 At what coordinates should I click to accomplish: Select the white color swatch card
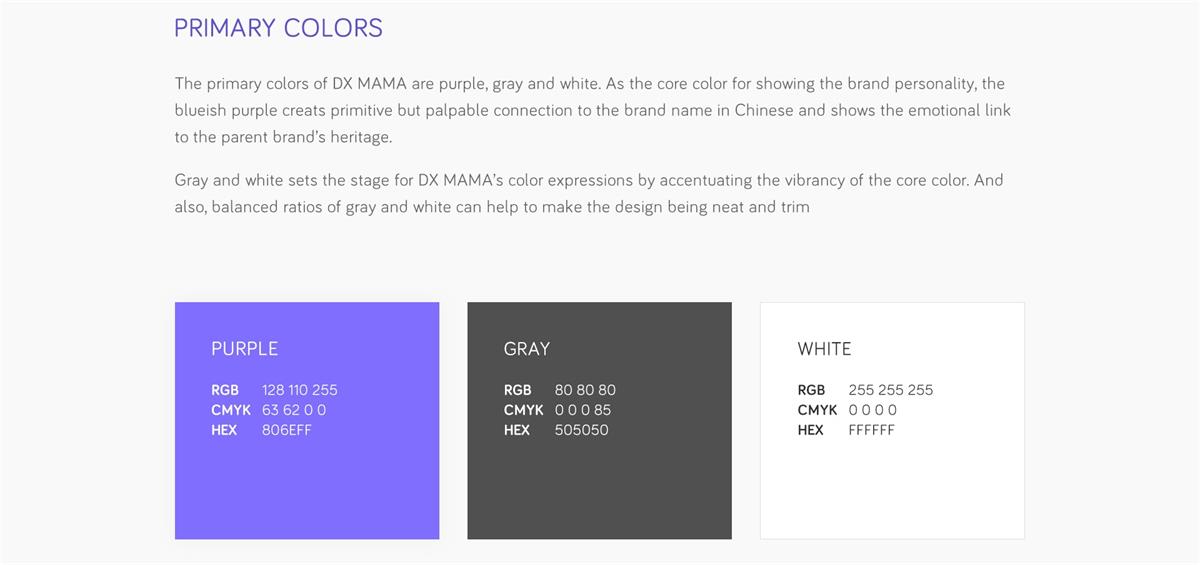point(892,490)
